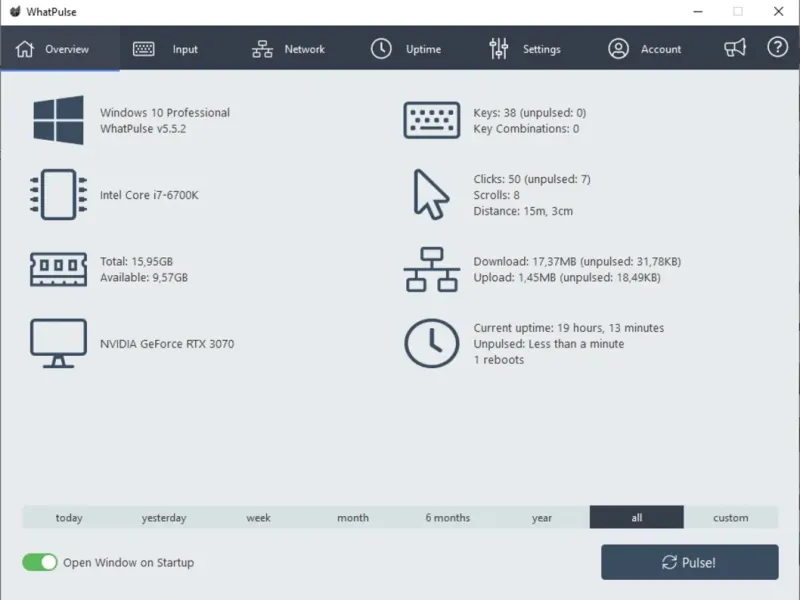Click the CPU chip icon
This screenshot has height=600, width=800.
pos(58,194)
